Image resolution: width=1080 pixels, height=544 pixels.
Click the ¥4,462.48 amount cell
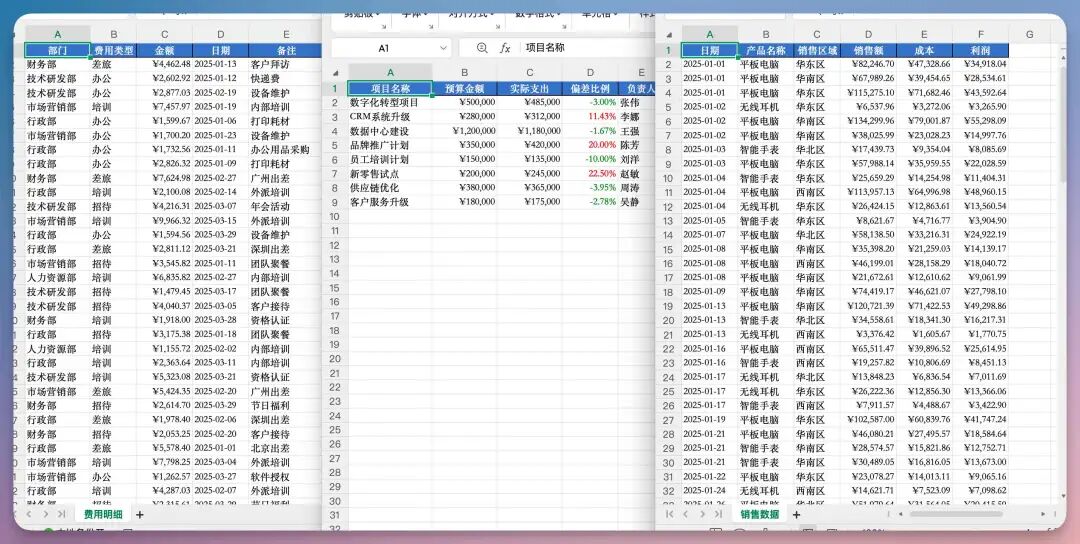[164, 64]
